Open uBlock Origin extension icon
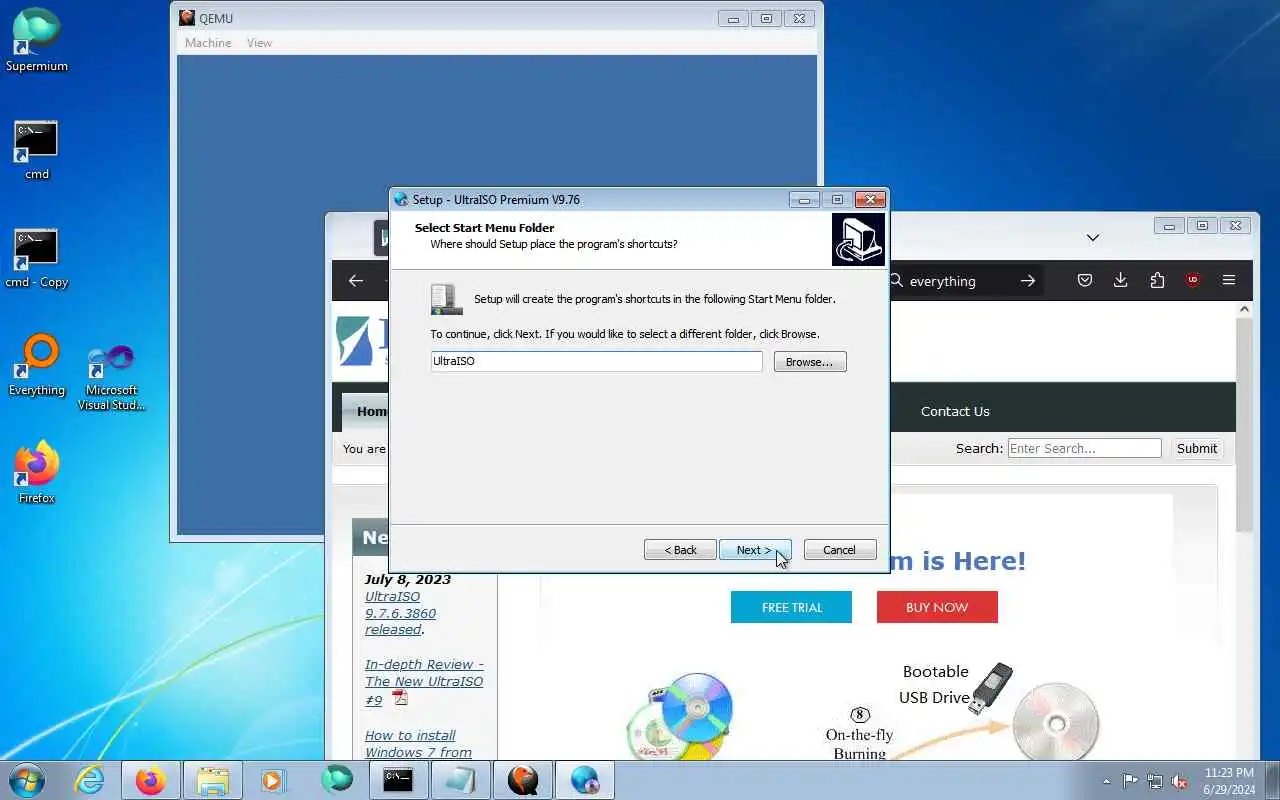Screen dimensions: 1280x800 pos(1193,281)
